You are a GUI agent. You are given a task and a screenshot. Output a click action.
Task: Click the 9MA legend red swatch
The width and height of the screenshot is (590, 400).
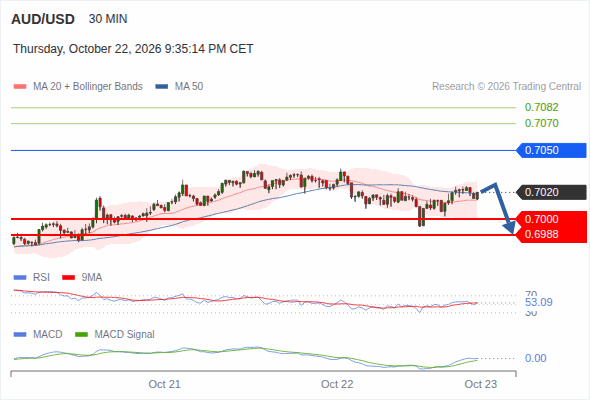coord(68,278)
